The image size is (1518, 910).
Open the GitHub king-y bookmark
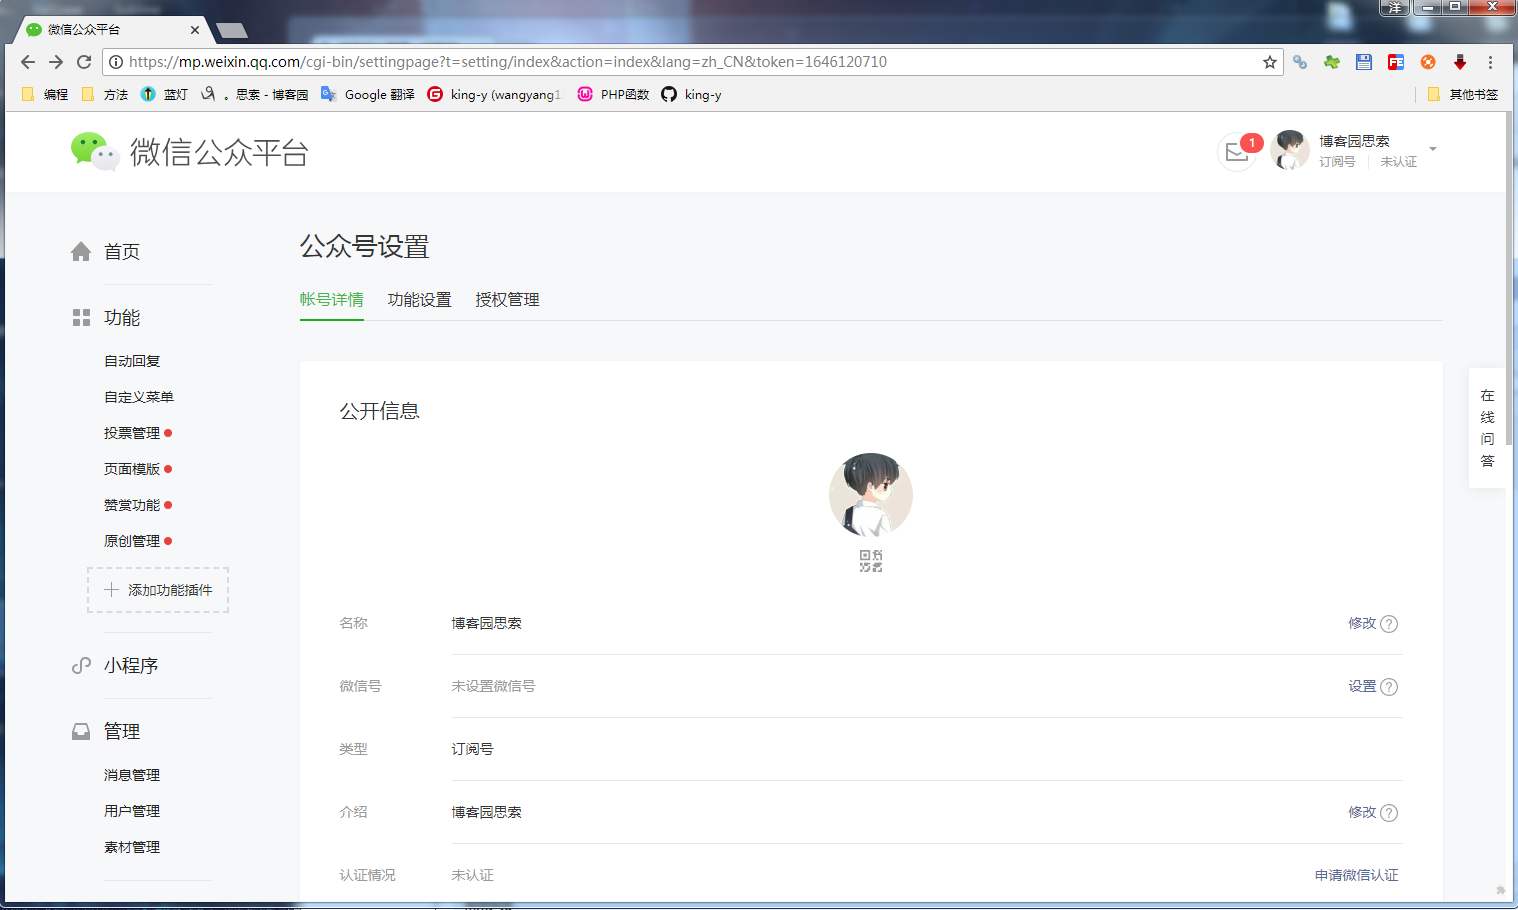691,94
